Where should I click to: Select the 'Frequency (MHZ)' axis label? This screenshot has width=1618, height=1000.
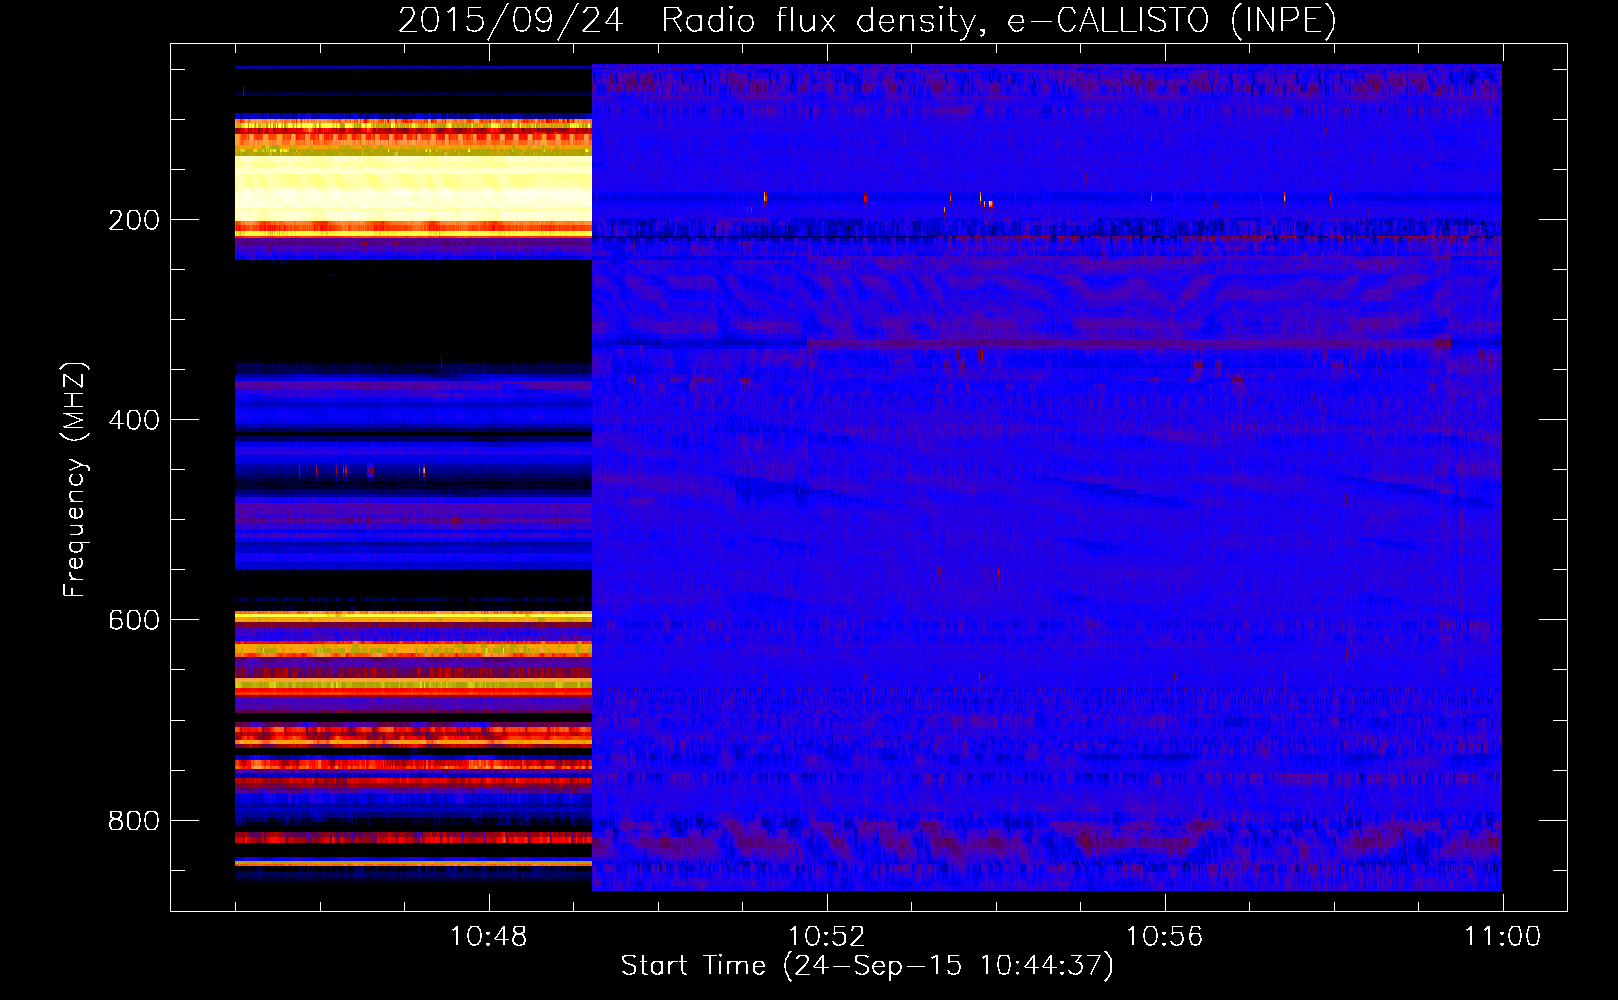coord(75,480)
